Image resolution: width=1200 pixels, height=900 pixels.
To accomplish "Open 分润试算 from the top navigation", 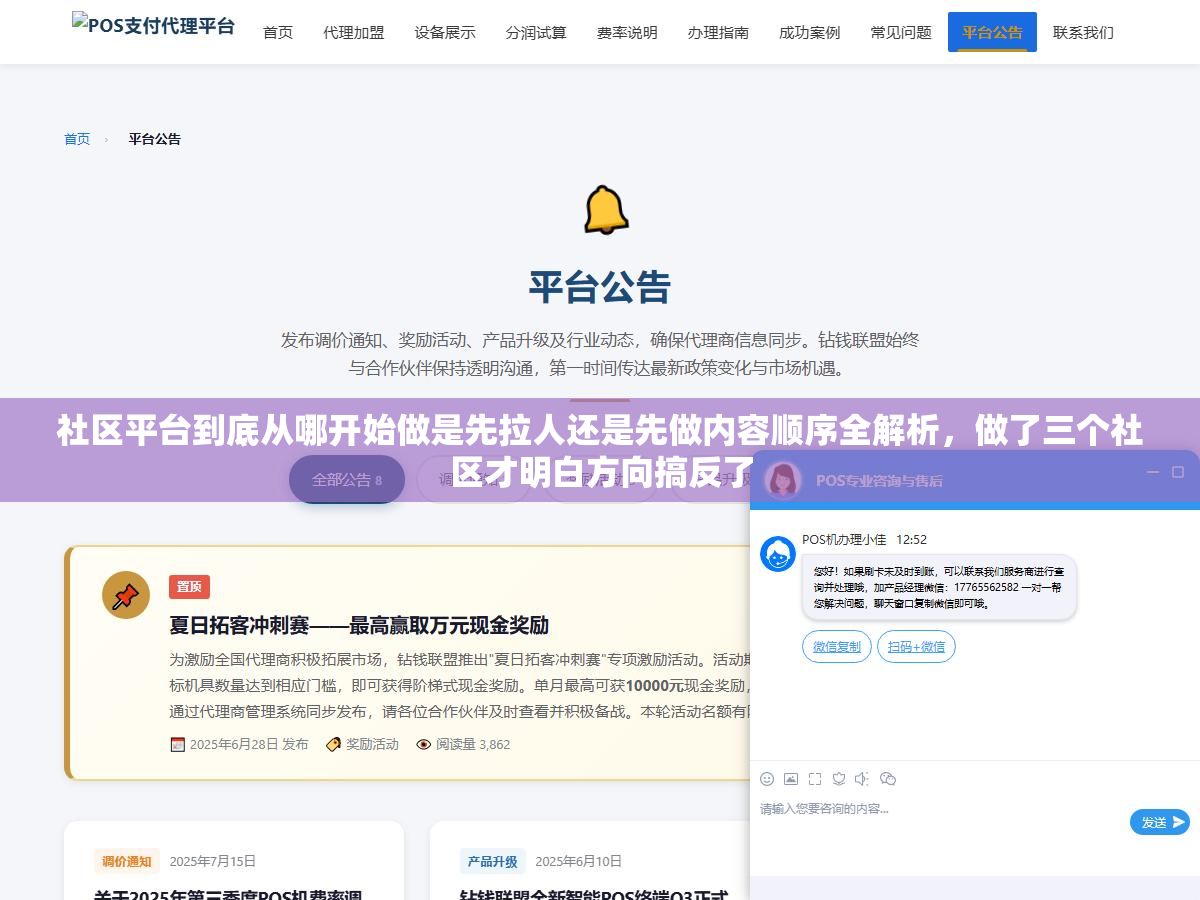I will [536, 32].
